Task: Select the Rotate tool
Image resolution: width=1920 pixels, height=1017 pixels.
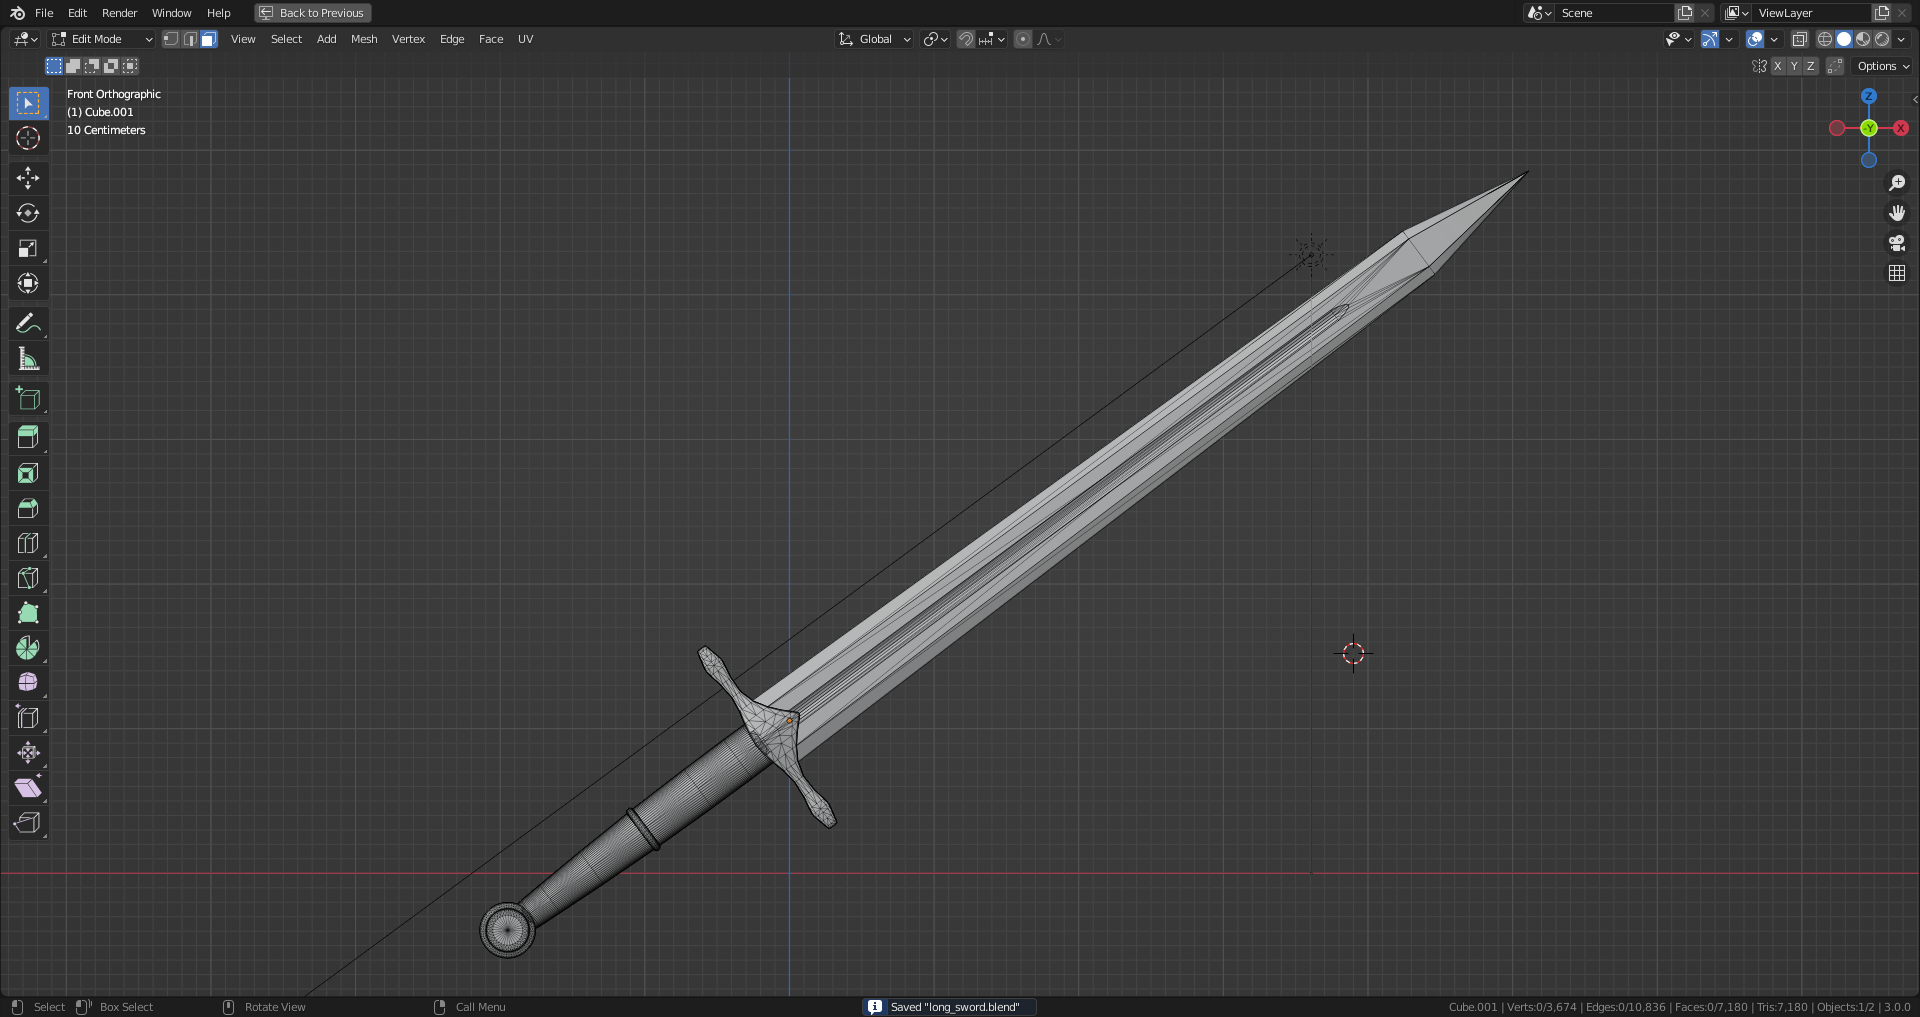Action: tap(28, 213)
